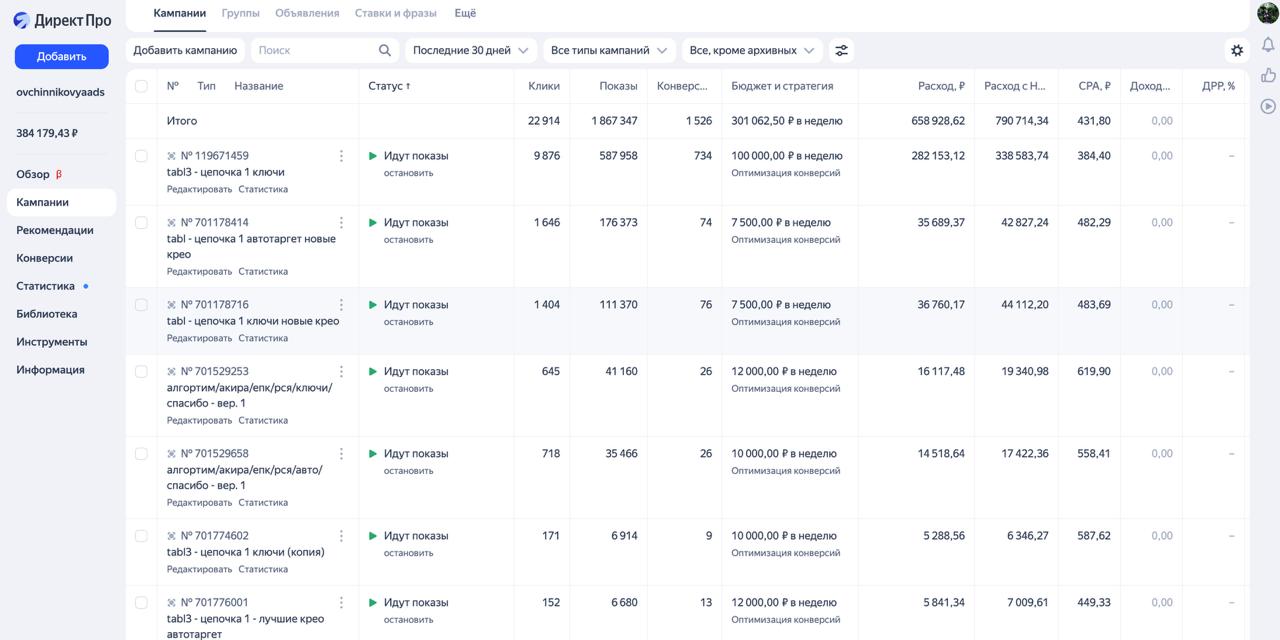Click the thumbs-up feedback icon
This screenshot has width=1280, height=640.
click(x=1268, y=75)
